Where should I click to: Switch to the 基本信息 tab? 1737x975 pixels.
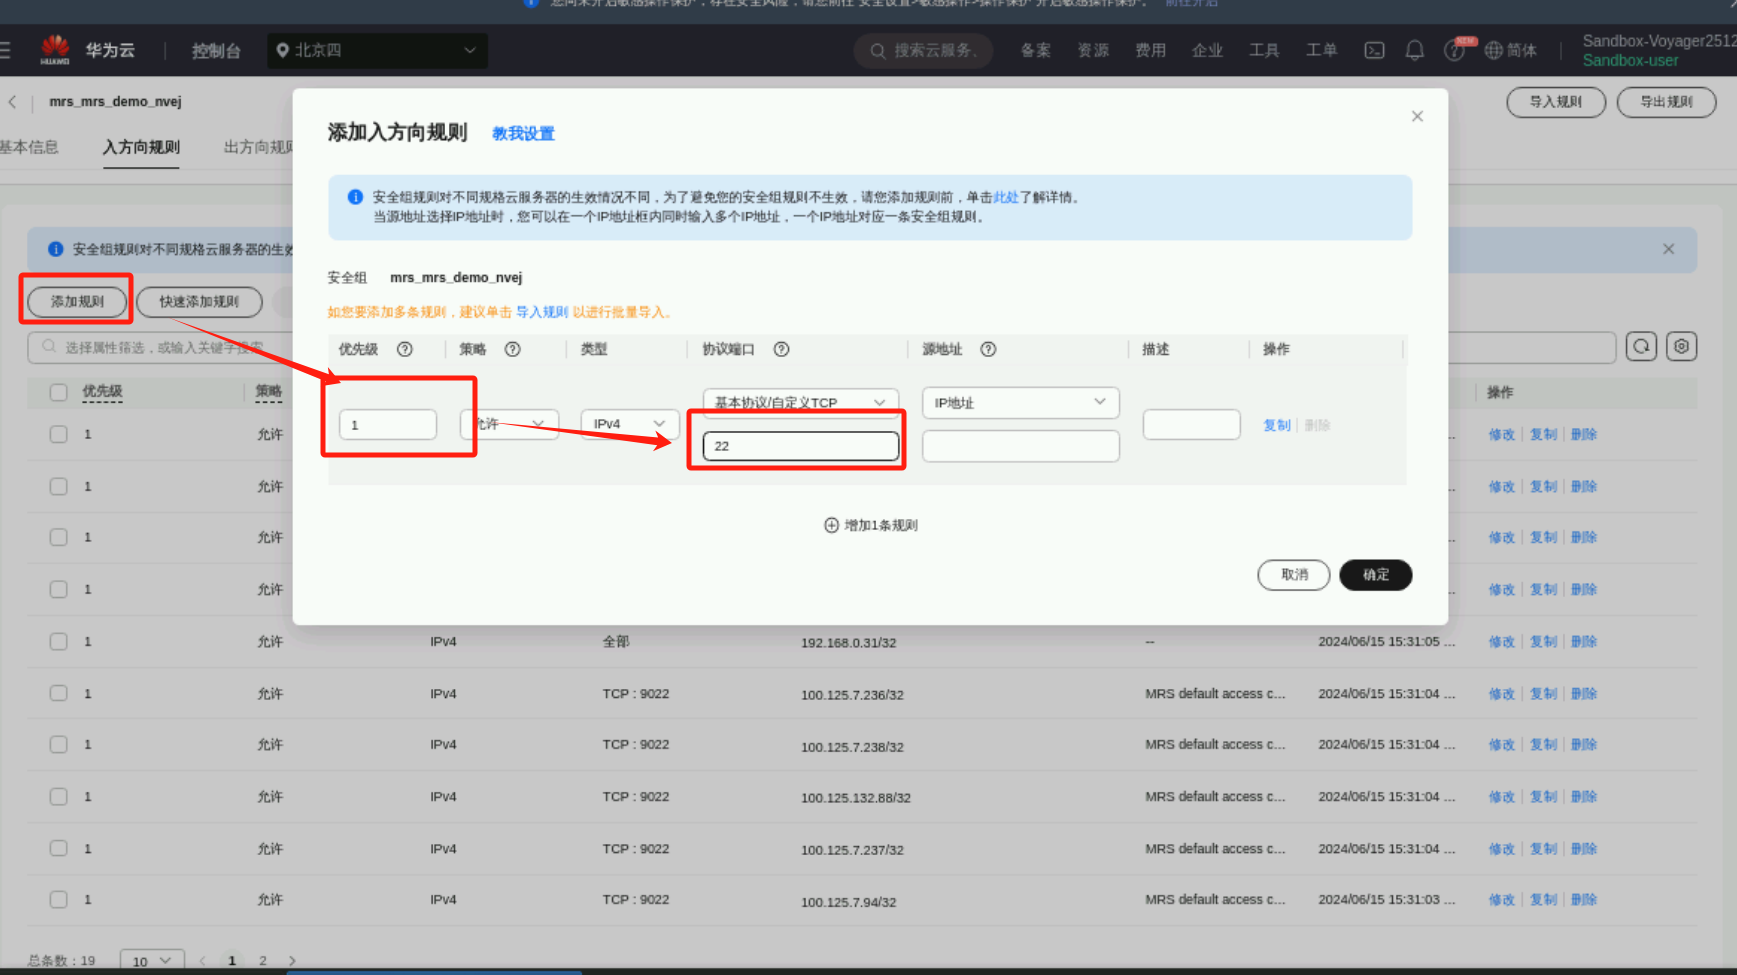point(29,147)
